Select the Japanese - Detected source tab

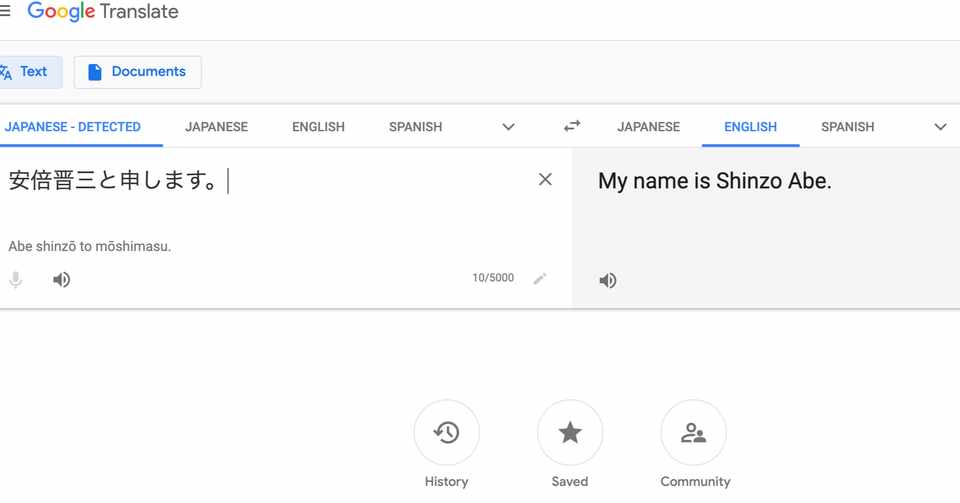coord(73,127)
